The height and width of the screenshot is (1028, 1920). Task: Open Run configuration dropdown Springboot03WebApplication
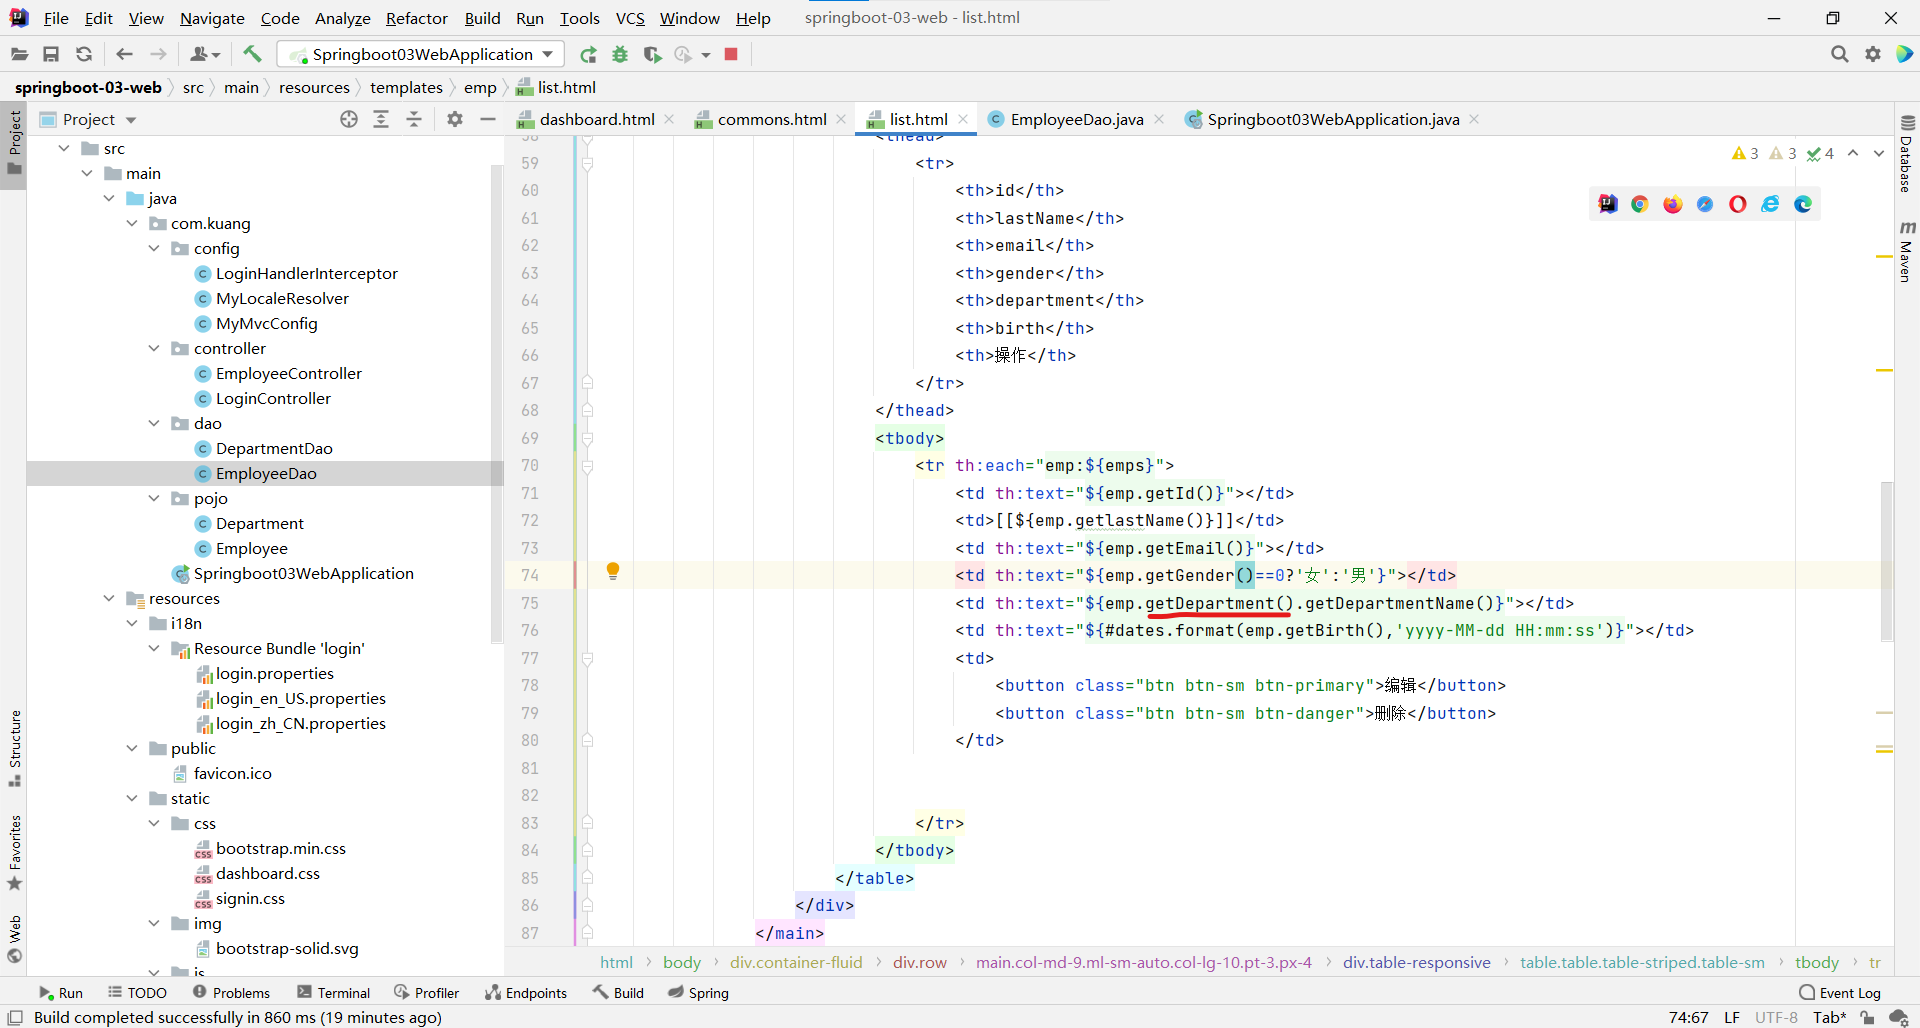(x=421, y=54)
